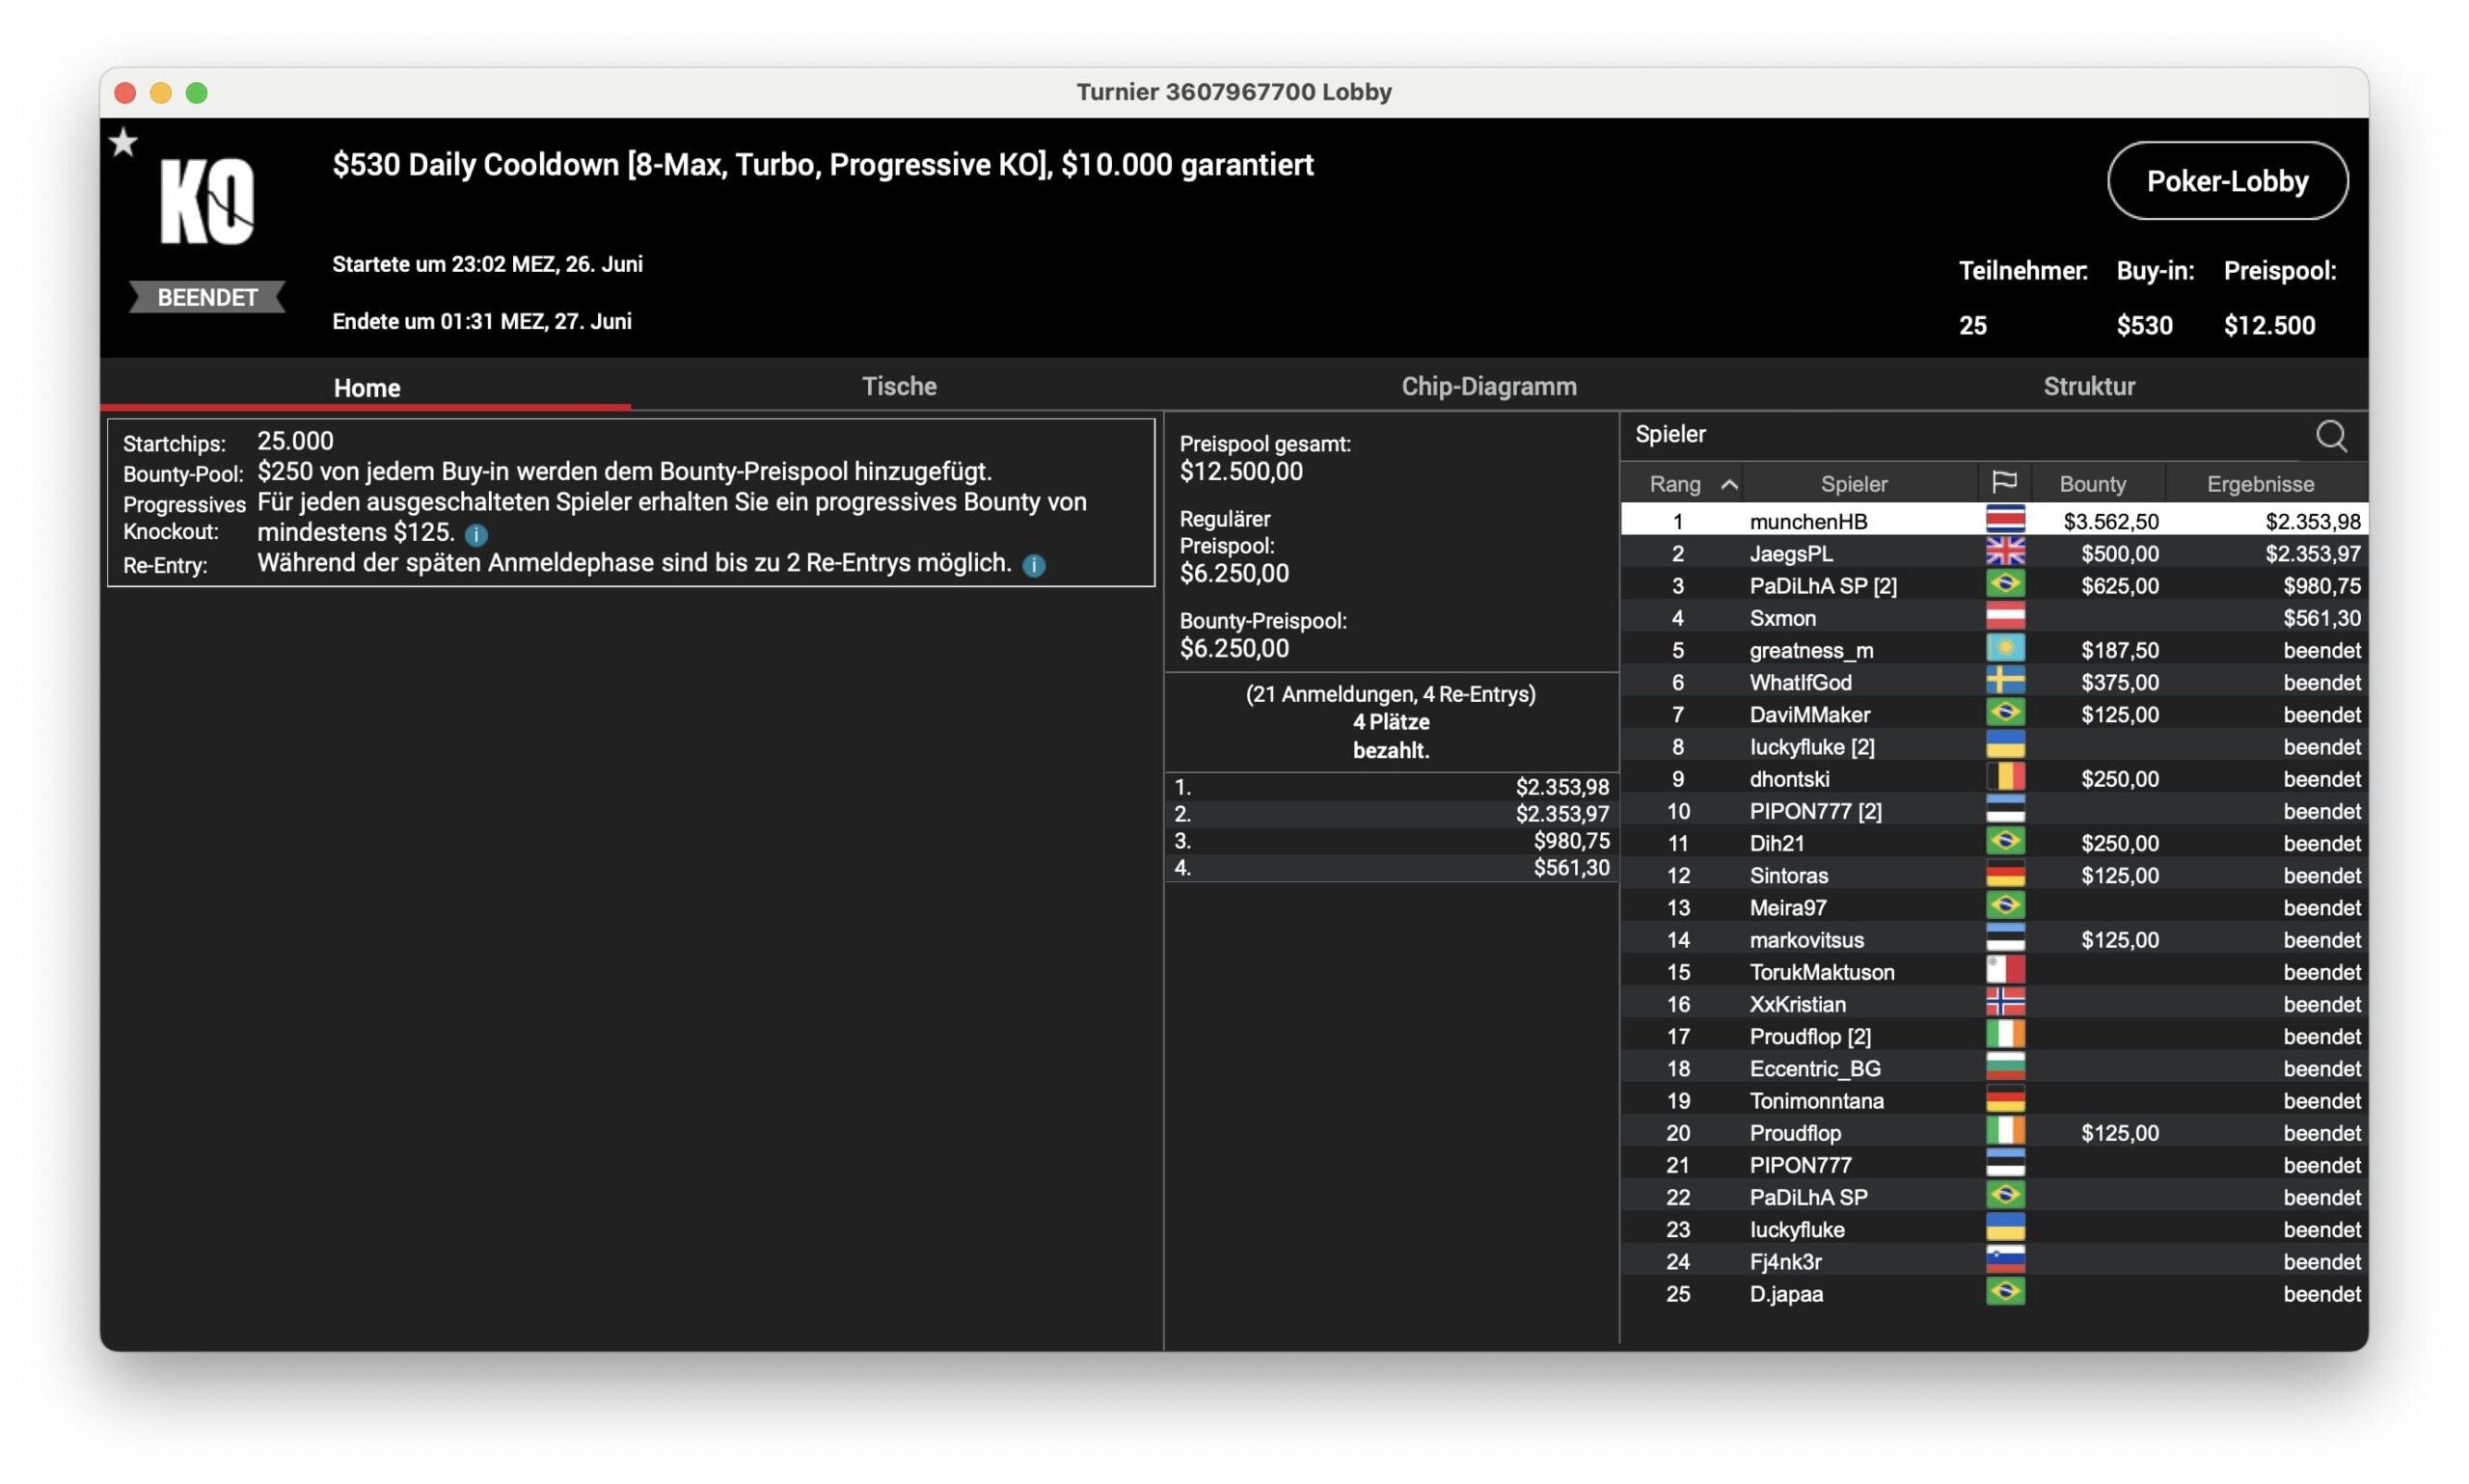Click info icon next to Progressive Knockout text
The width and height of the screenshot is (2469, 1484).
coord(476,534)
